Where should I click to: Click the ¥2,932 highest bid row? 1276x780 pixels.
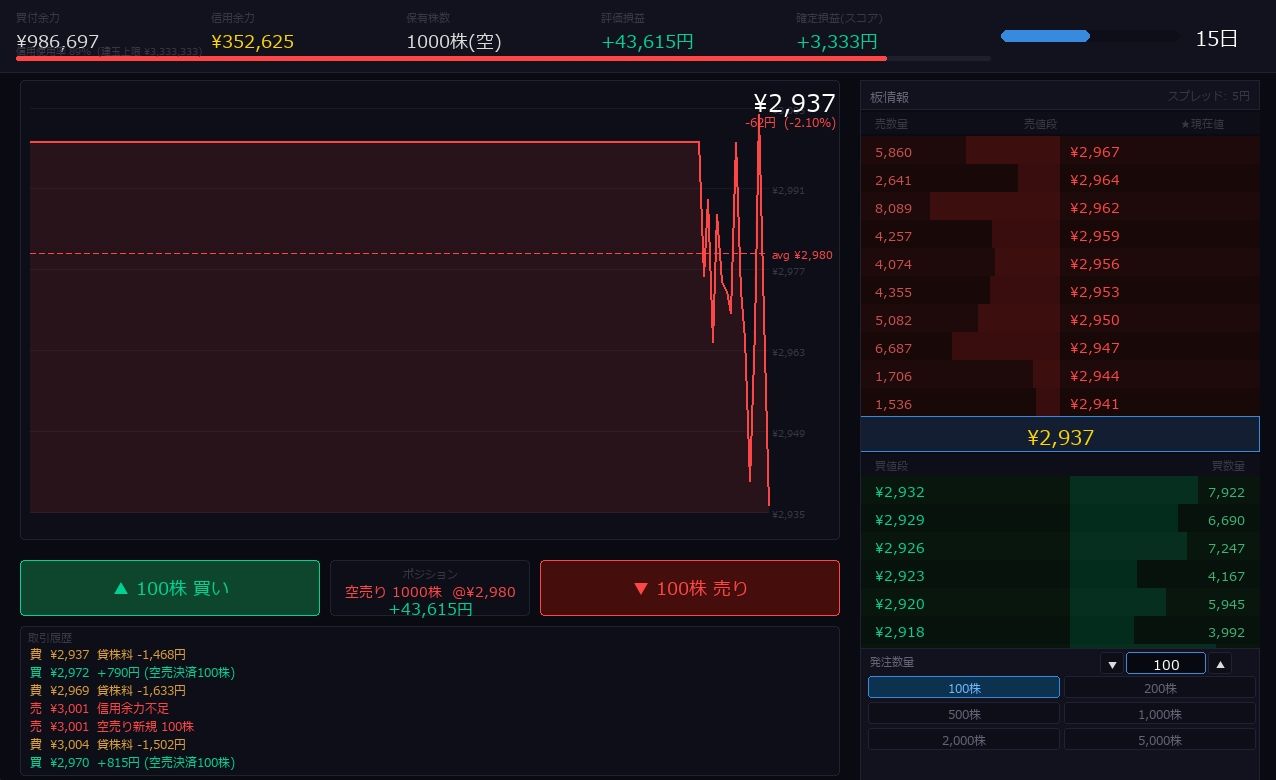tap(1060, 492)
